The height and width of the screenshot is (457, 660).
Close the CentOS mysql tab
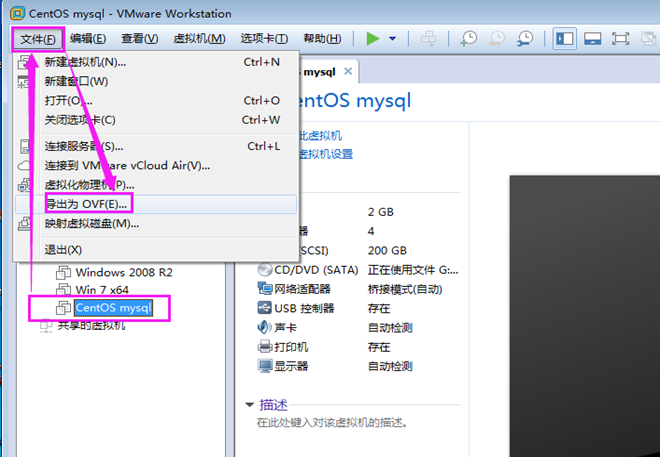pyautogui.click(x=348, y=72)
